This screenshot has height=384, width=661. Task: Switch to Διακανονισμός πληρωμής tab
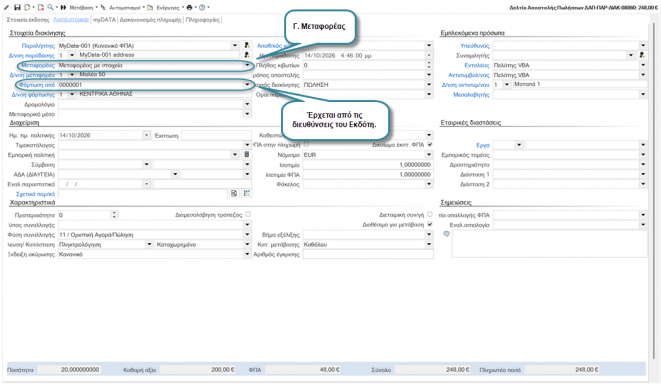click(x=150, y=20)
